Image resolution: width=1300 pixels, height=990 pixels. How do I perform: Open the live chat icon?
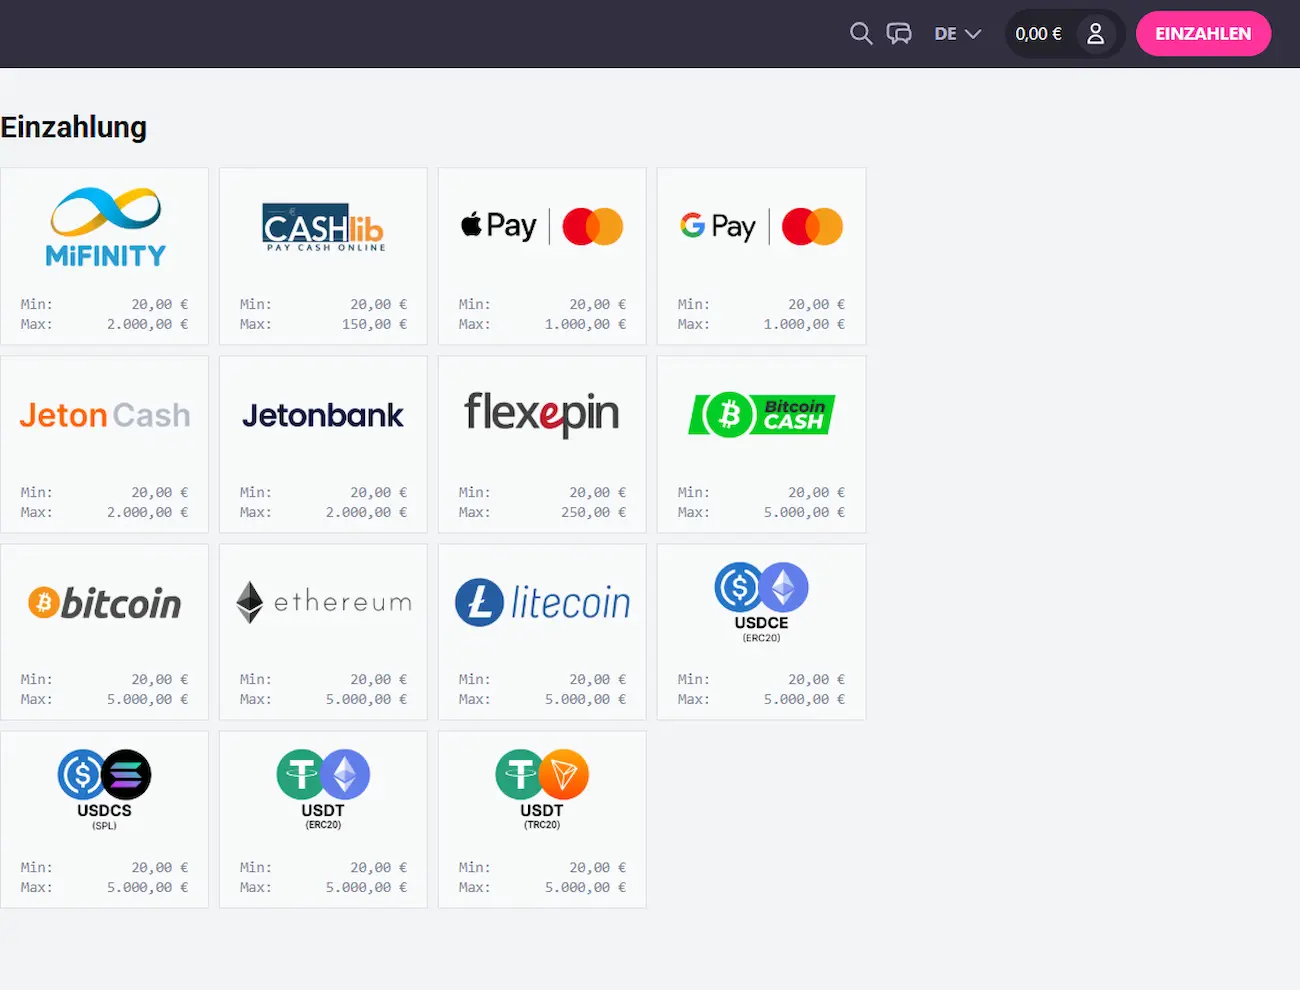(899, 34)
